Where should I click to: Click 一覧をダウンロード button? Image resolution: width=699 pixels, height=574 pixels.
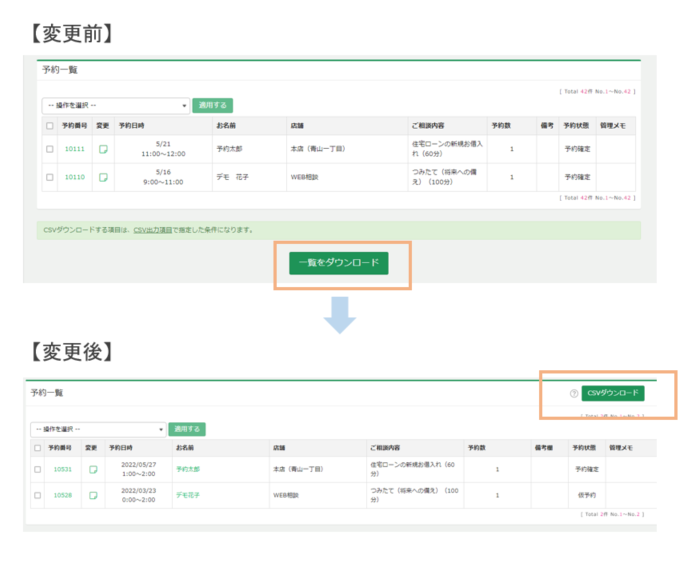(338, 263)
